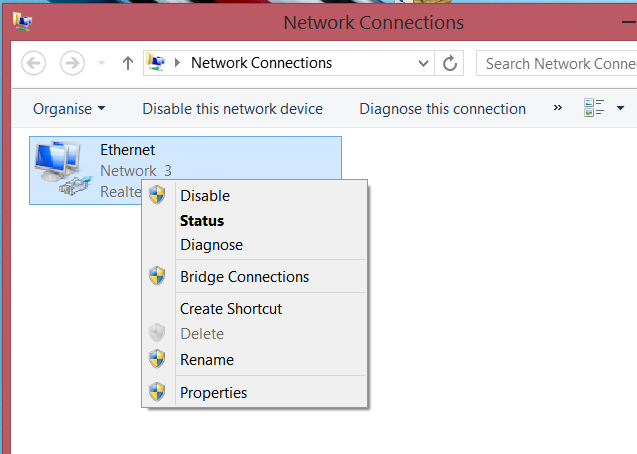Show more toolbar commands chevron
Viewport: 637px width, 454px height.
click(x=558, y=108)
